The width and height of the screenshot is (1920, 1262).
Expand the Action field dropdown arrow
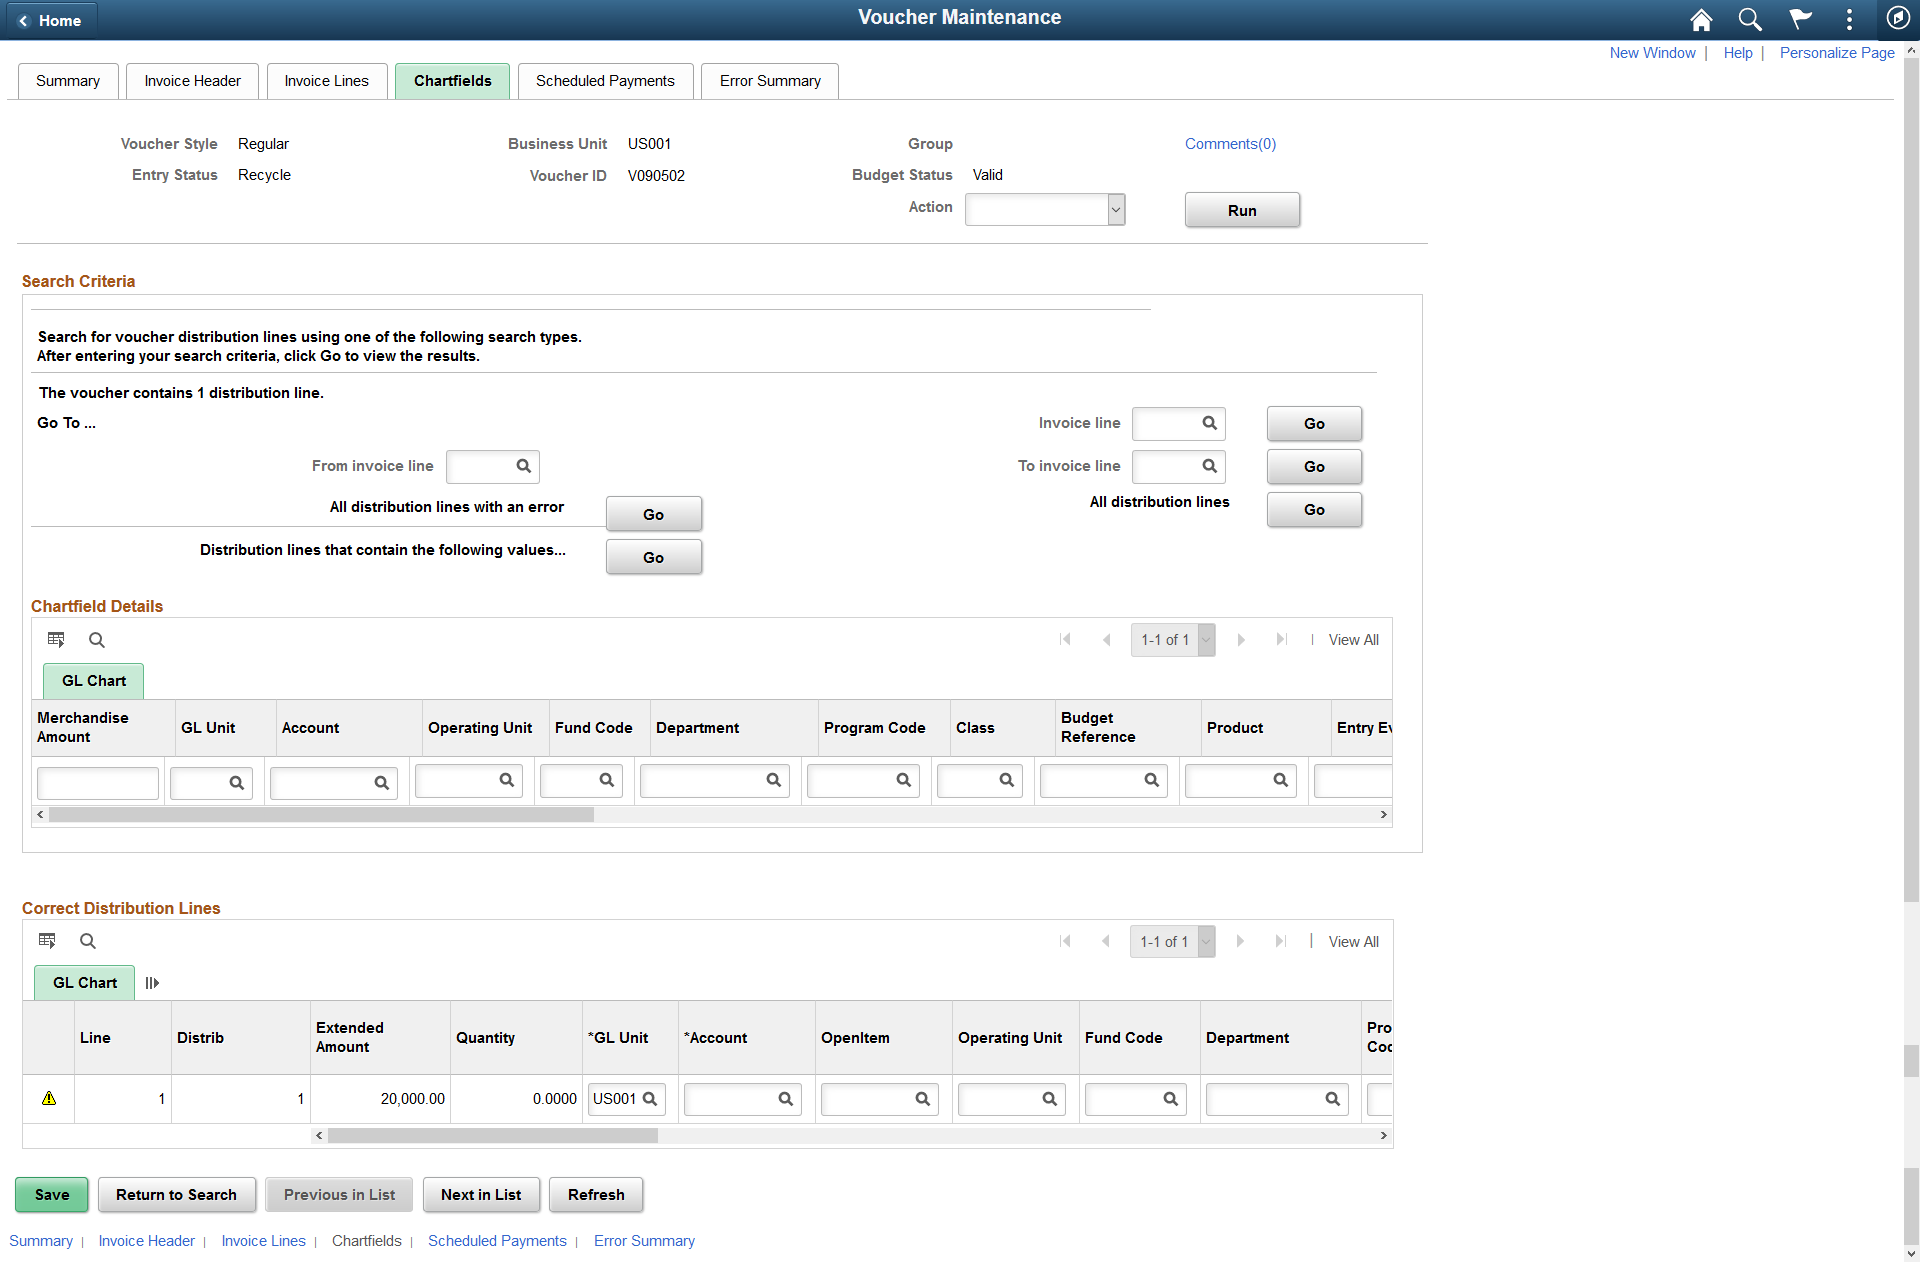1113,210
